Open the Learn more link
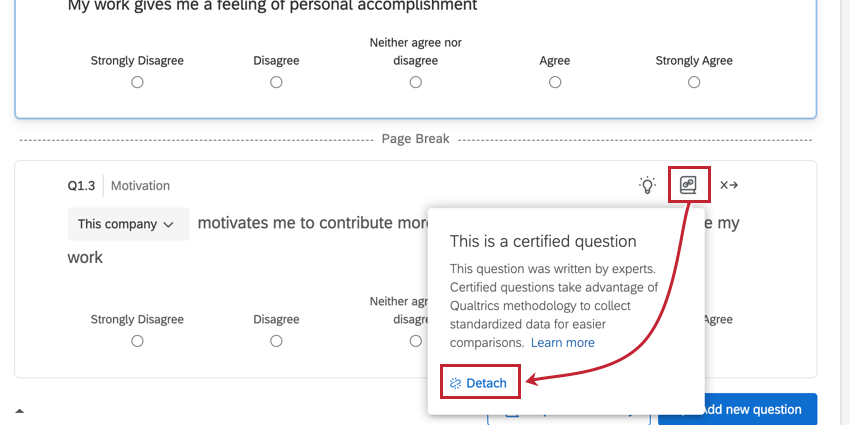The image size is (850, 425). tap(562, 342)
